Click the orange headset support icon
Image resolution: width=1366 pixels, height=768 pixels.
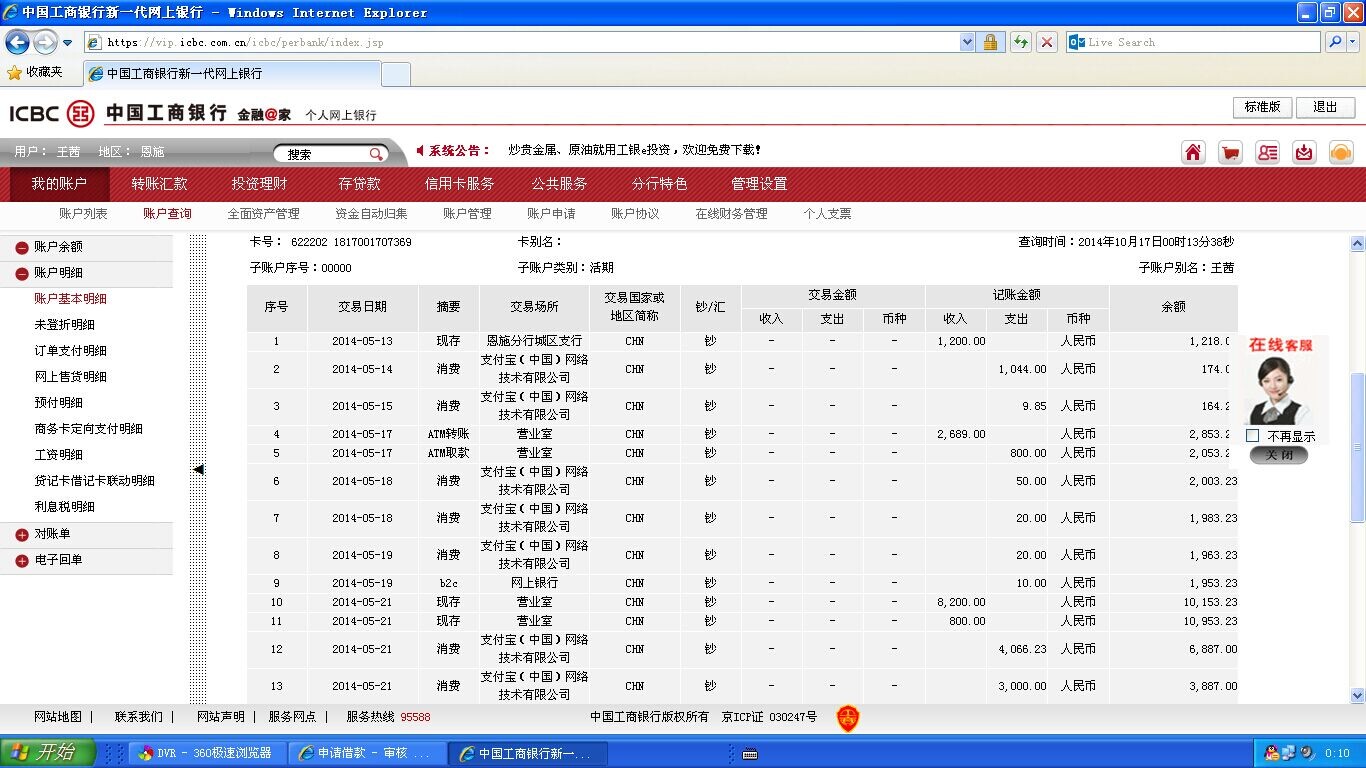pyautogui.click(x=1341, y=152)
